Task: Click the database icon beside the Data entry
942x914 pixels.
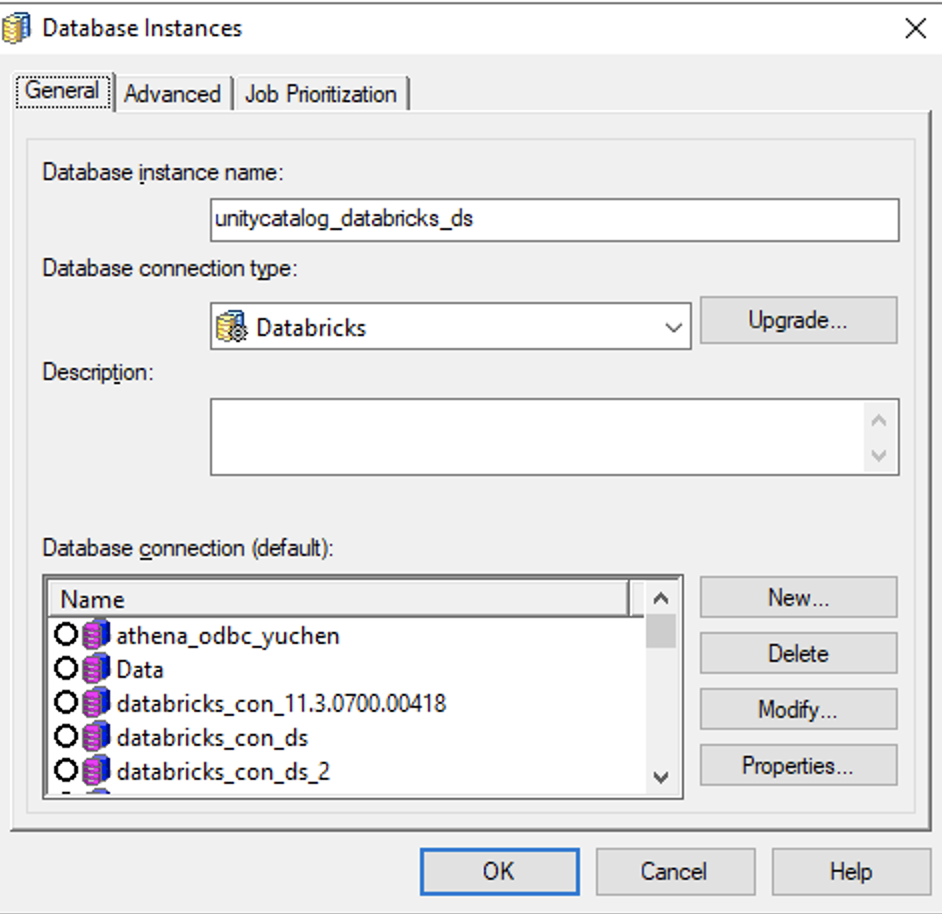Action: click(x=94, y=670)
